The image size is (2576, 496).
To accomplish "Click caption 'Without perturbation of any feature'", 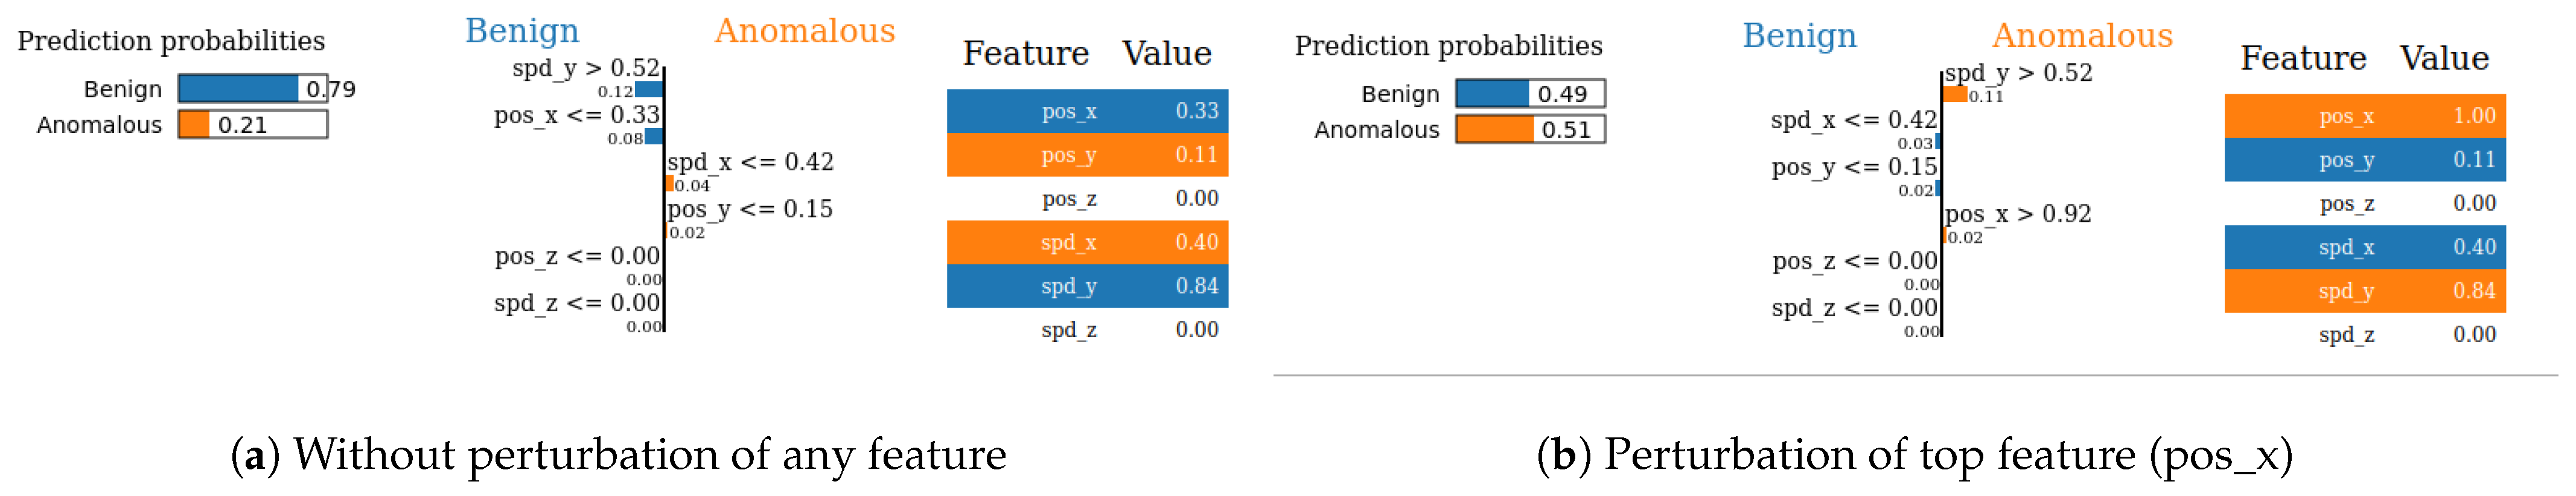I will point(618,455).
